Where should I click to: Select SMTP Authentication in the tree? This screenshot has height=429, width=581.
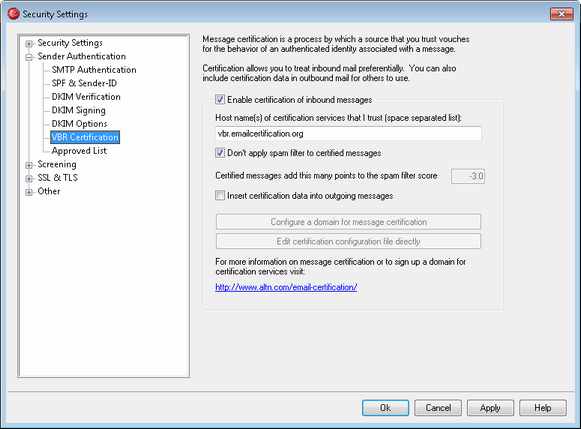click(94, 70)
